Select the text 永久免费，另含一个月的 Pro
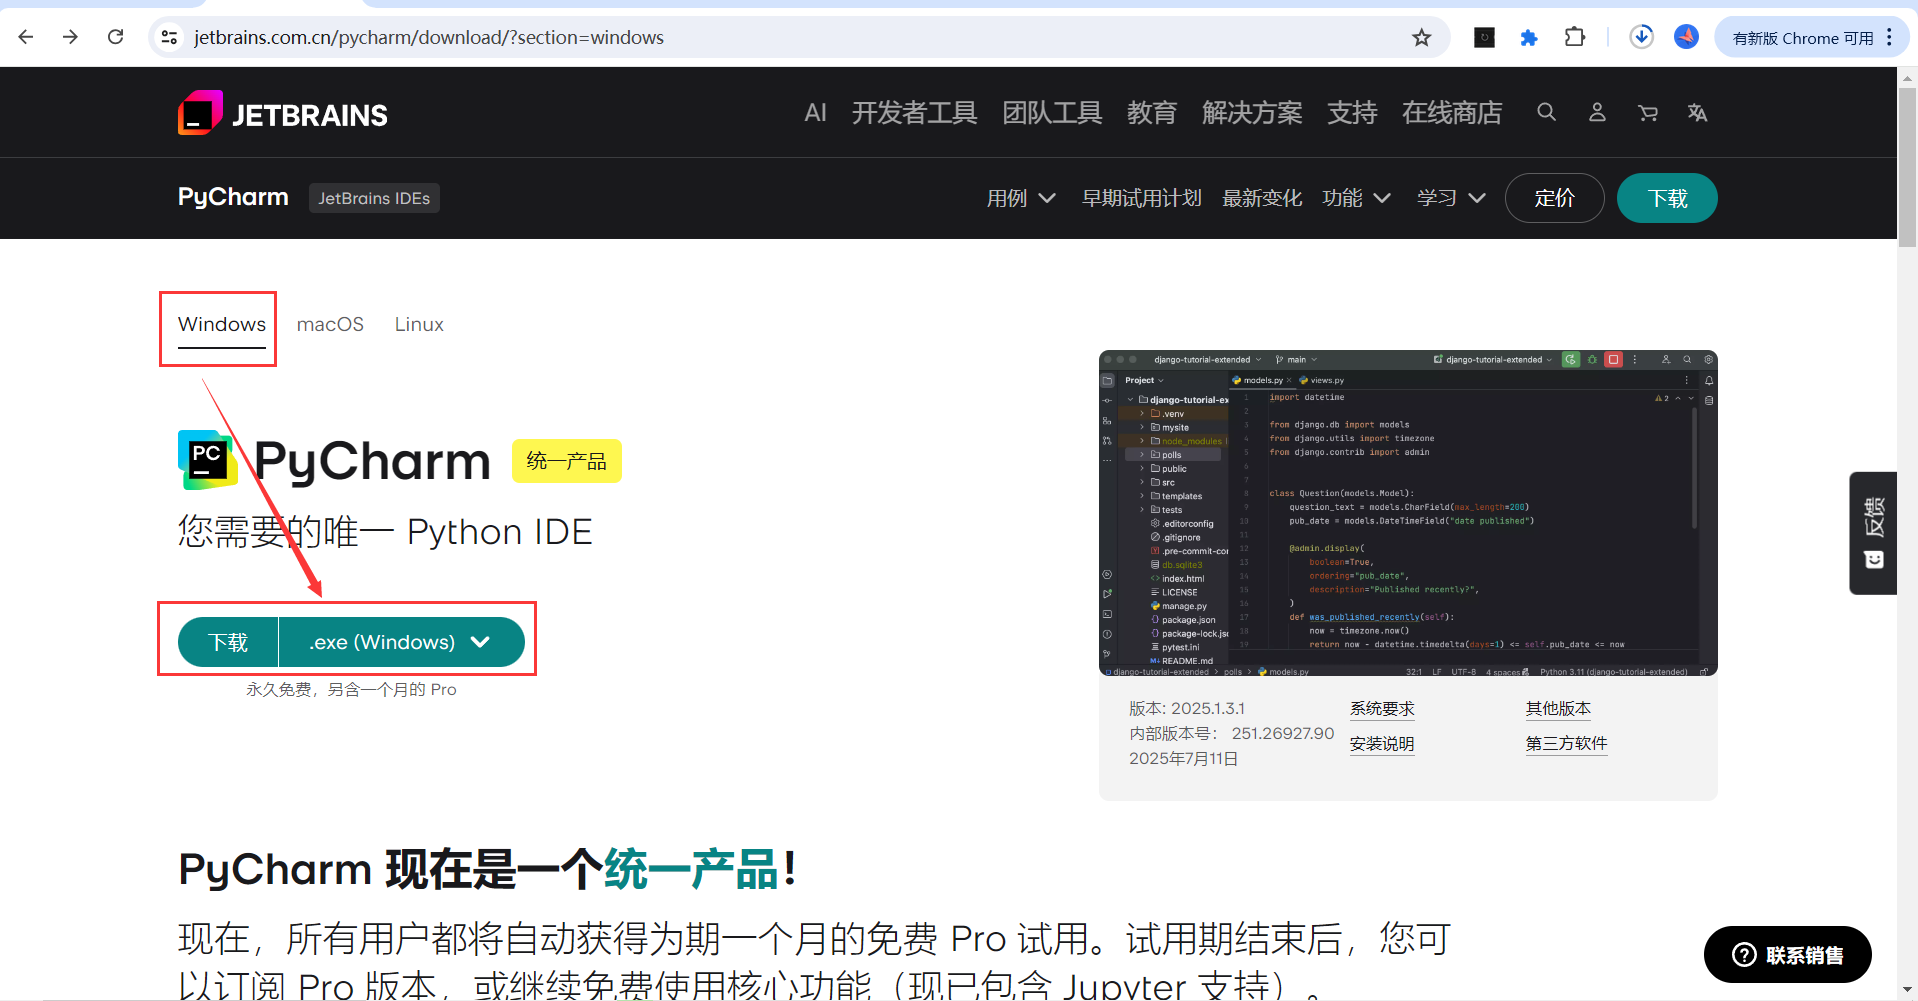 click(351, 690)
